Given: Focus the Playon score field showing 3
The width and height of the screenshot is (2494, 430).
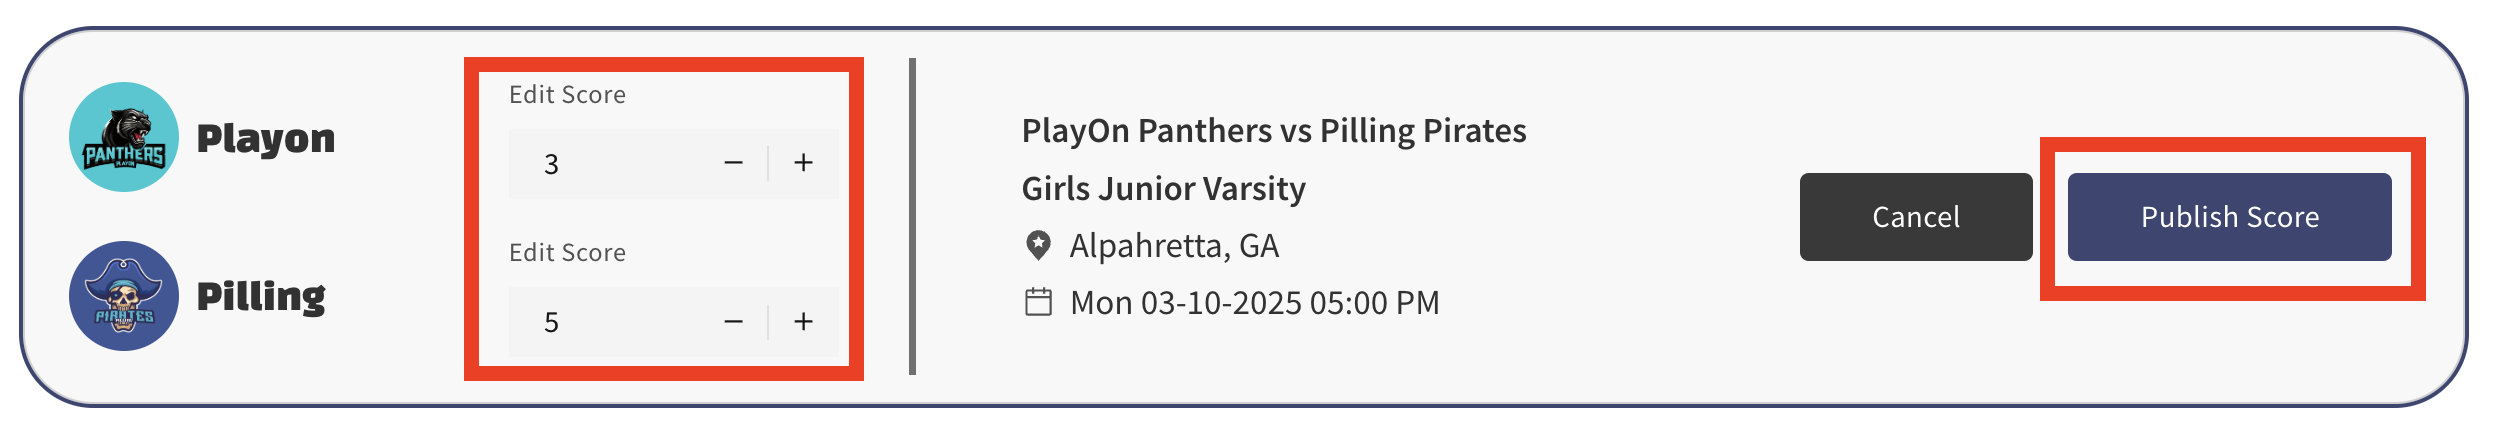Looking at the screenshot, I should coord(610,164).
